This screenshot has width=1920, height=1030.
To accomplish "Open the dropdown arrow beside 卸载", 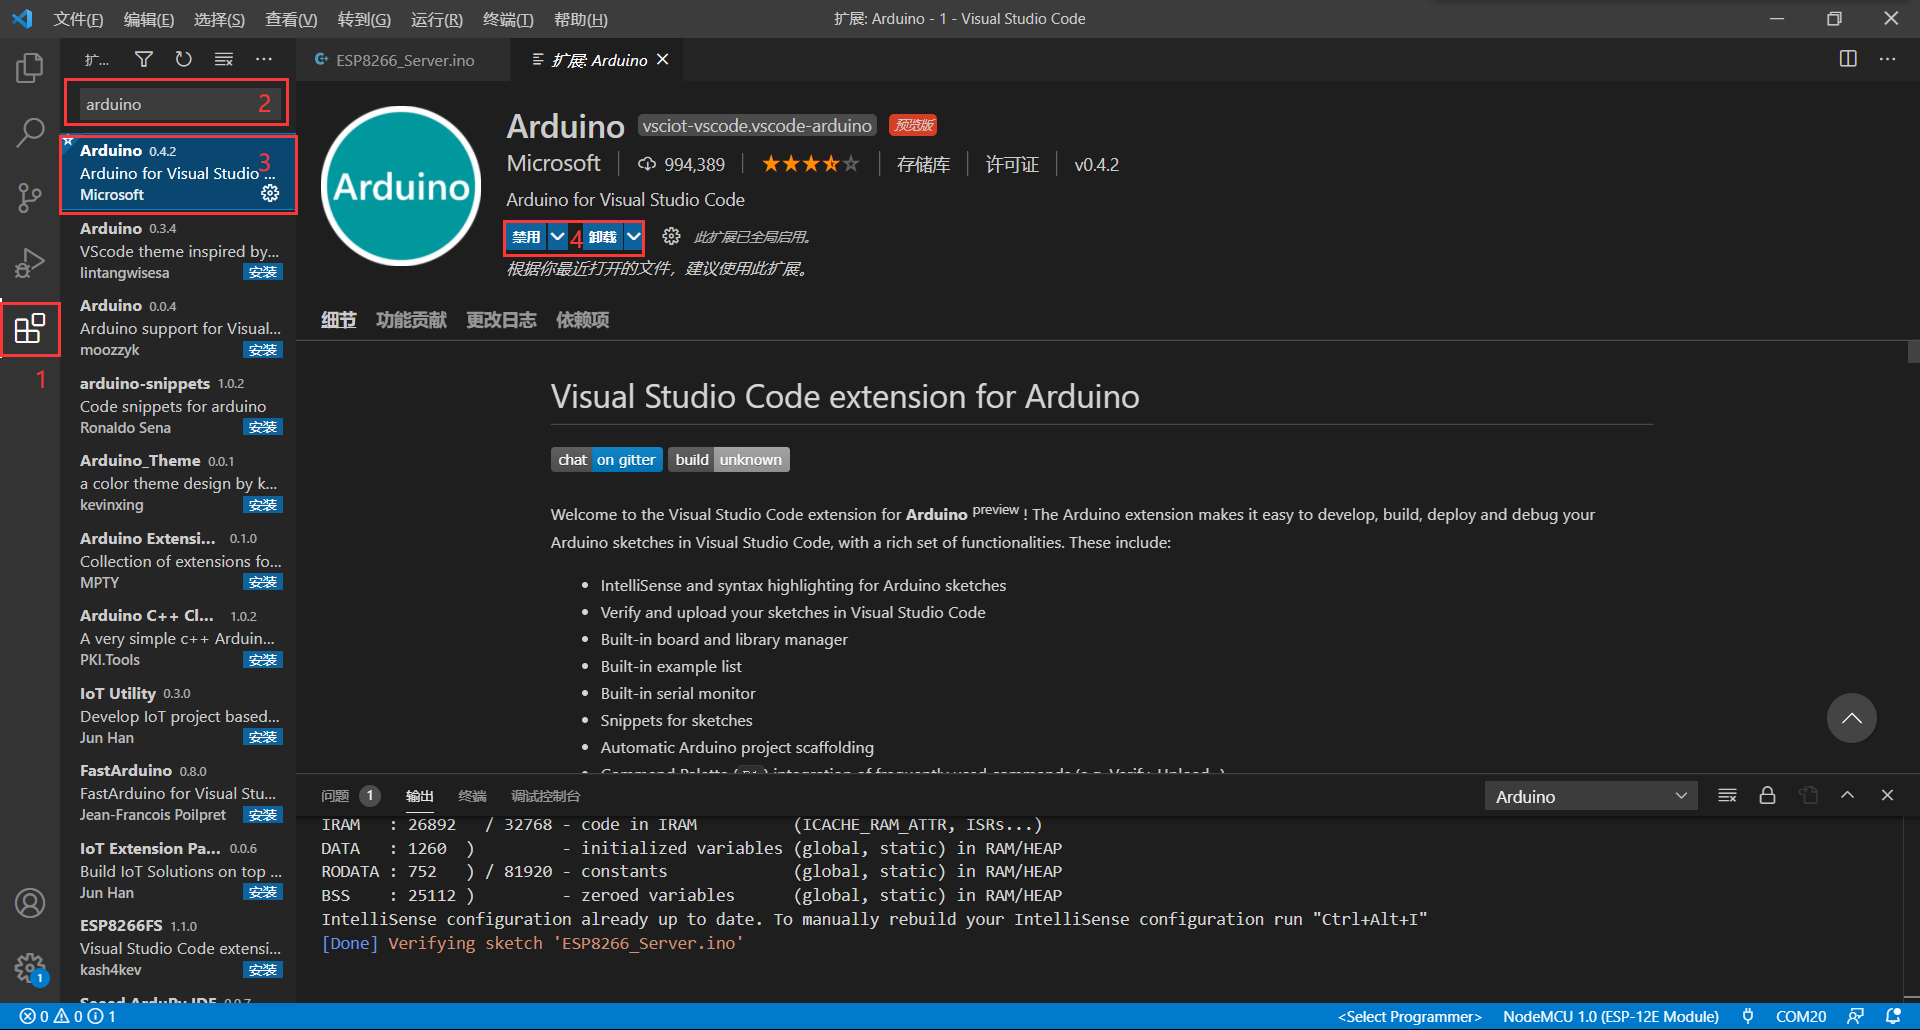I will coord(633,236).
